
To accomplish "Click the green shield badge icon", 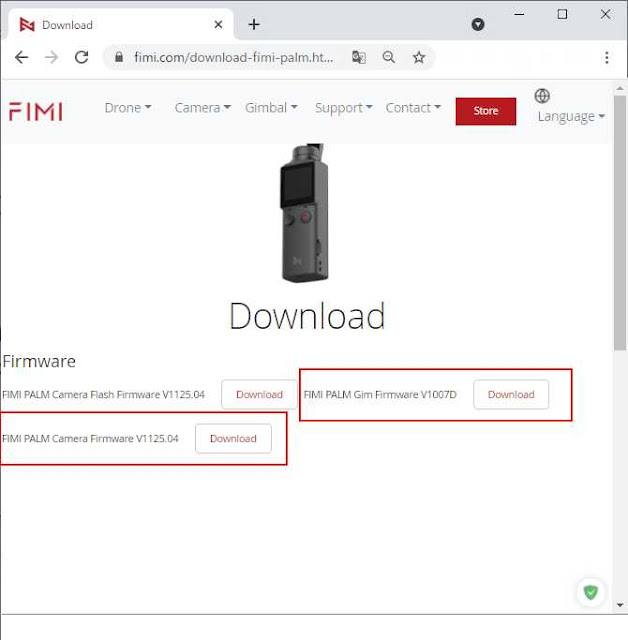I will pyautogui.click(x=590, y=592).
